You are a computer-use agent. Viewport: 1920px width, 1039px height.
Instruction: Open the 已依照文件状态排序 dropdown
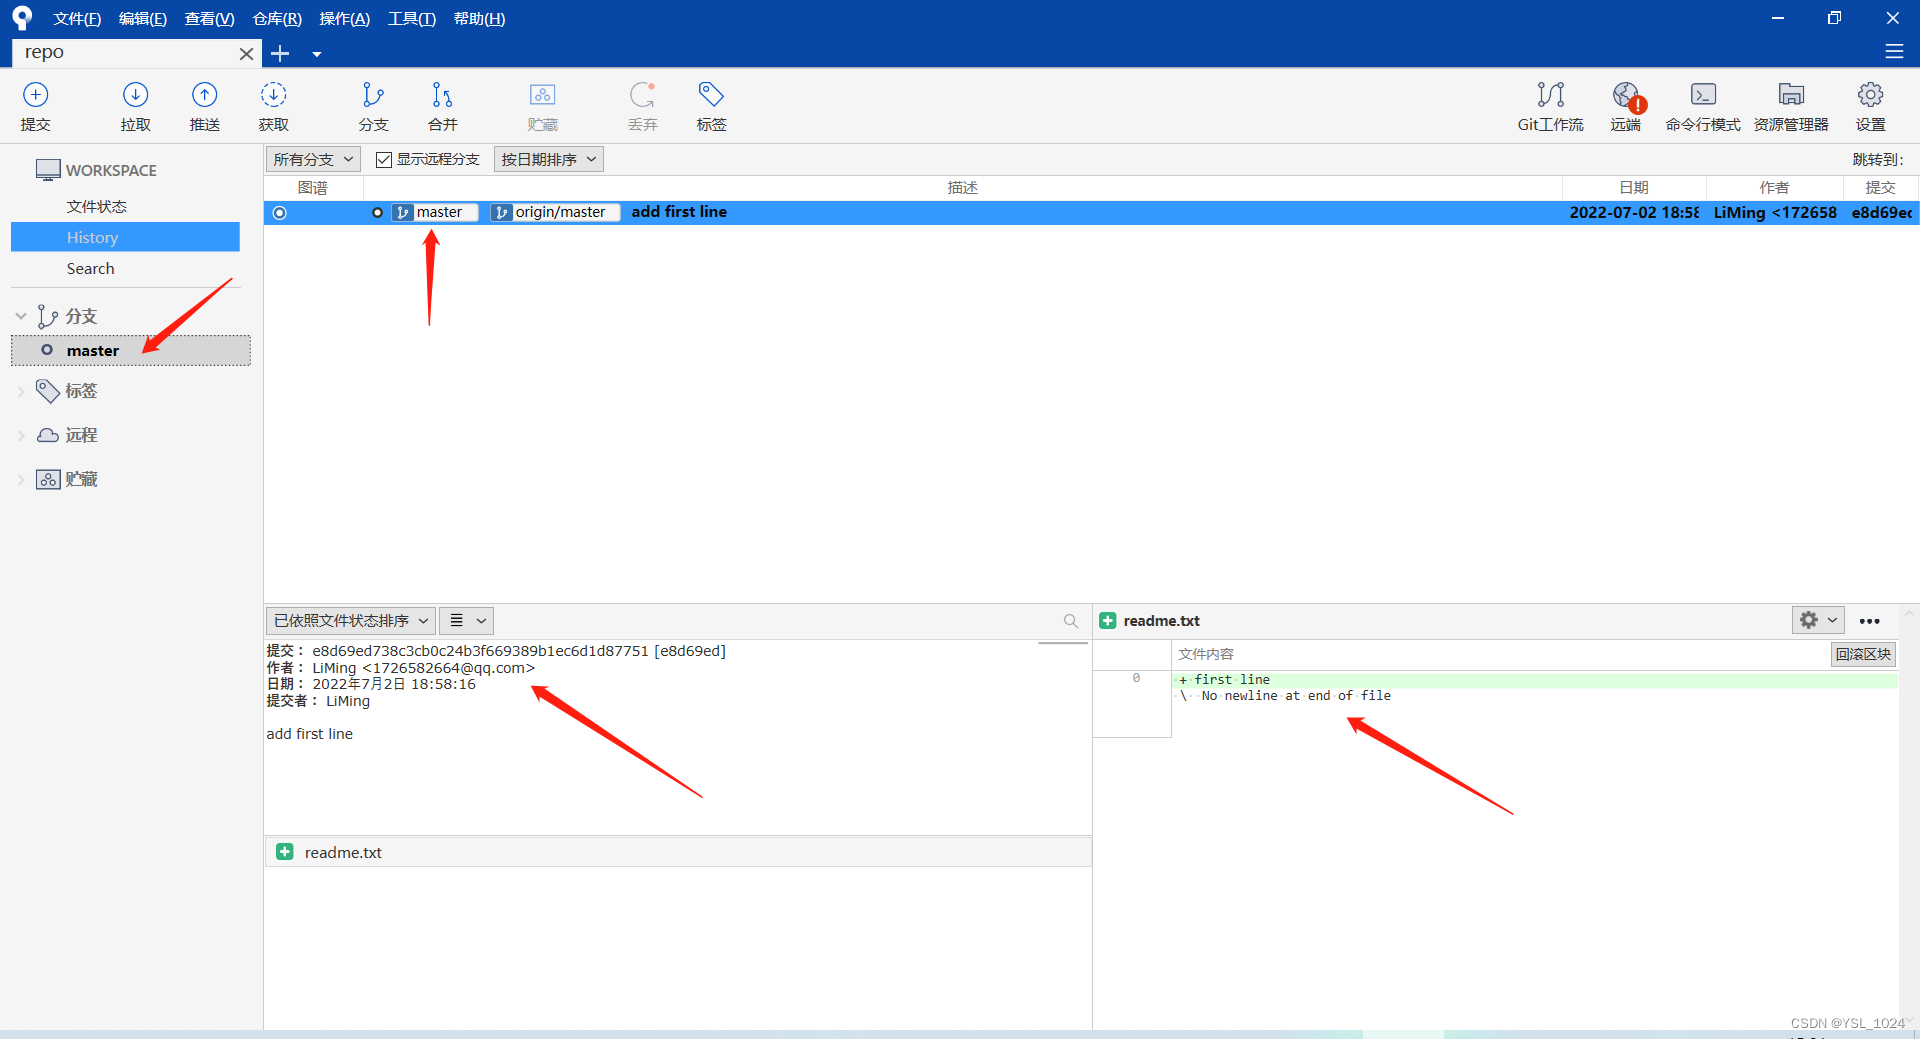coord(351,621)
